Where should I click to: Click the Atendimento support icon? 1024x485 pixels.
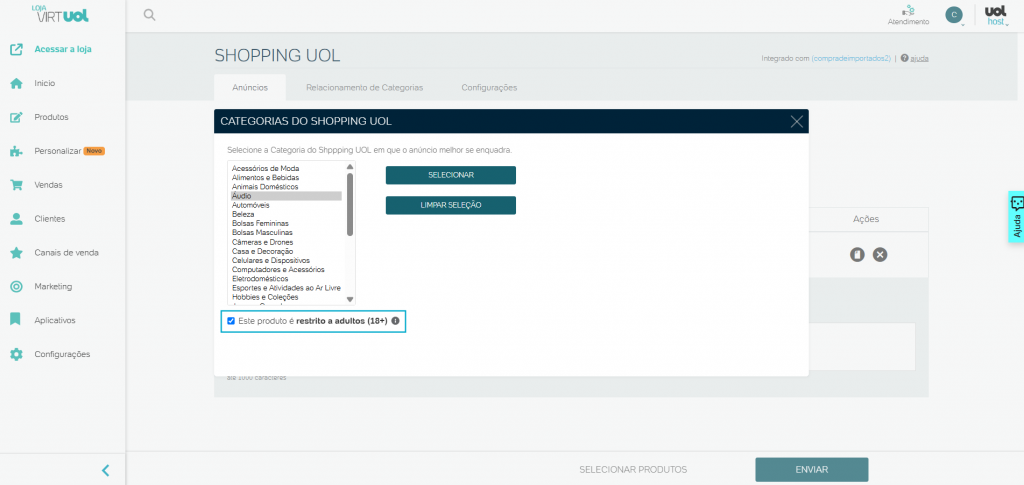point(908,10)
